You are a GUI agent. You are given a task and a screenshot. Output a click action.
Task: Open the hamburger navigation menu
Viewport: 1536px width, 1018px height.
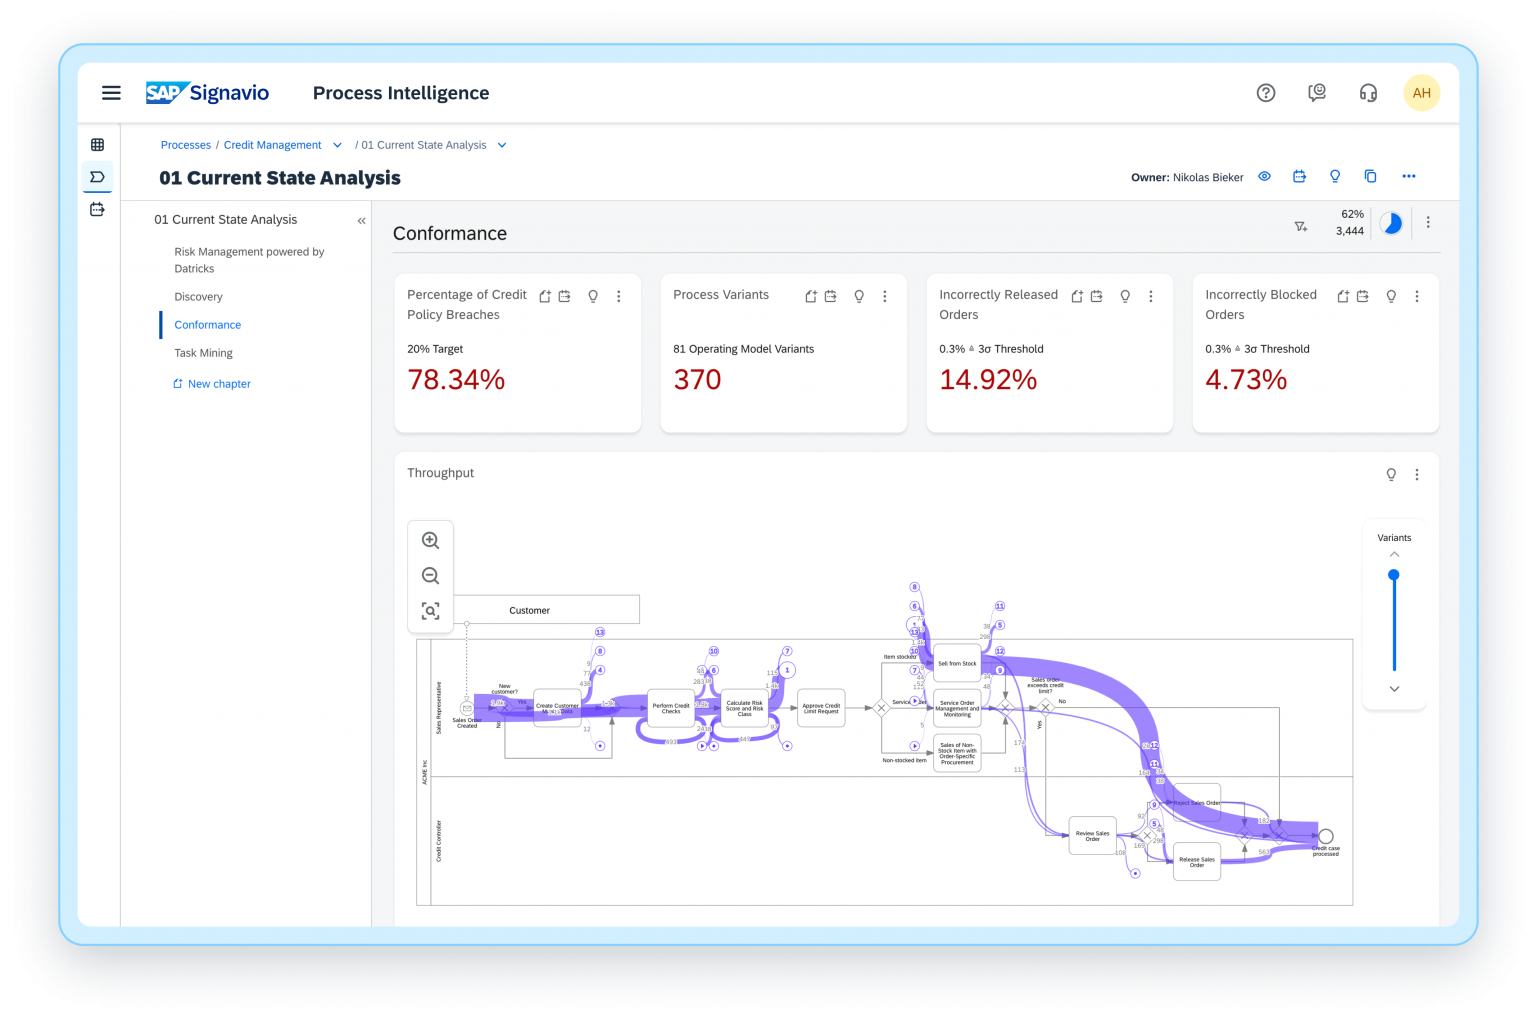point(111,92)
